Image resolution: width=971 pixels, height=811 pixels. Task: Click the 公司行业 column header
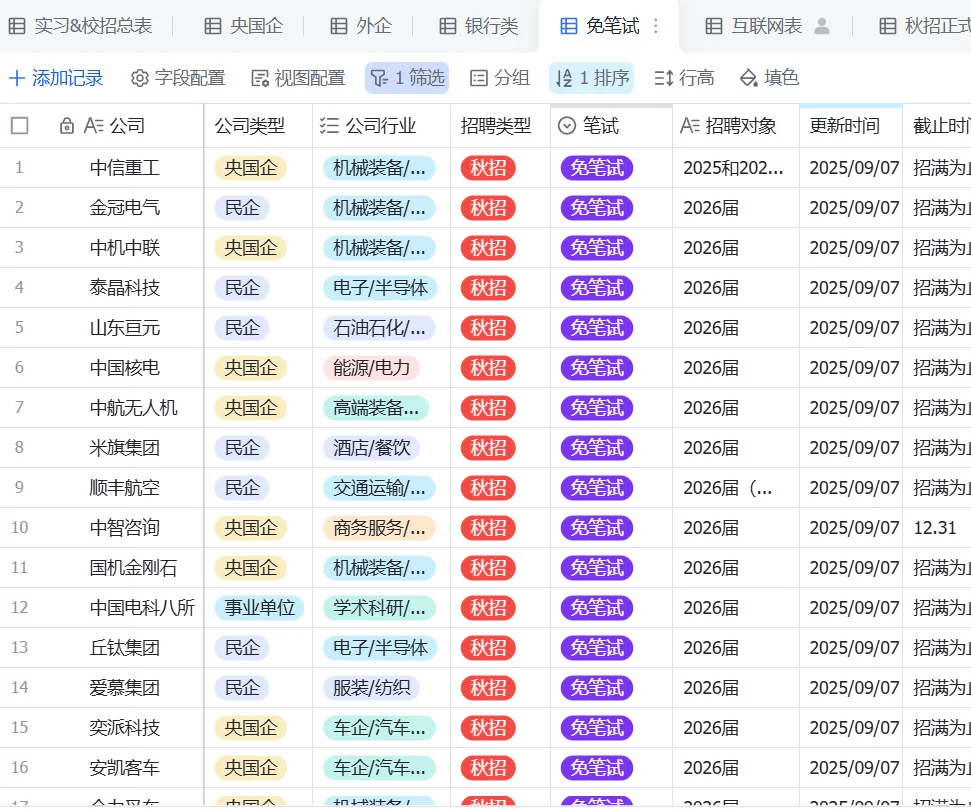381,126
